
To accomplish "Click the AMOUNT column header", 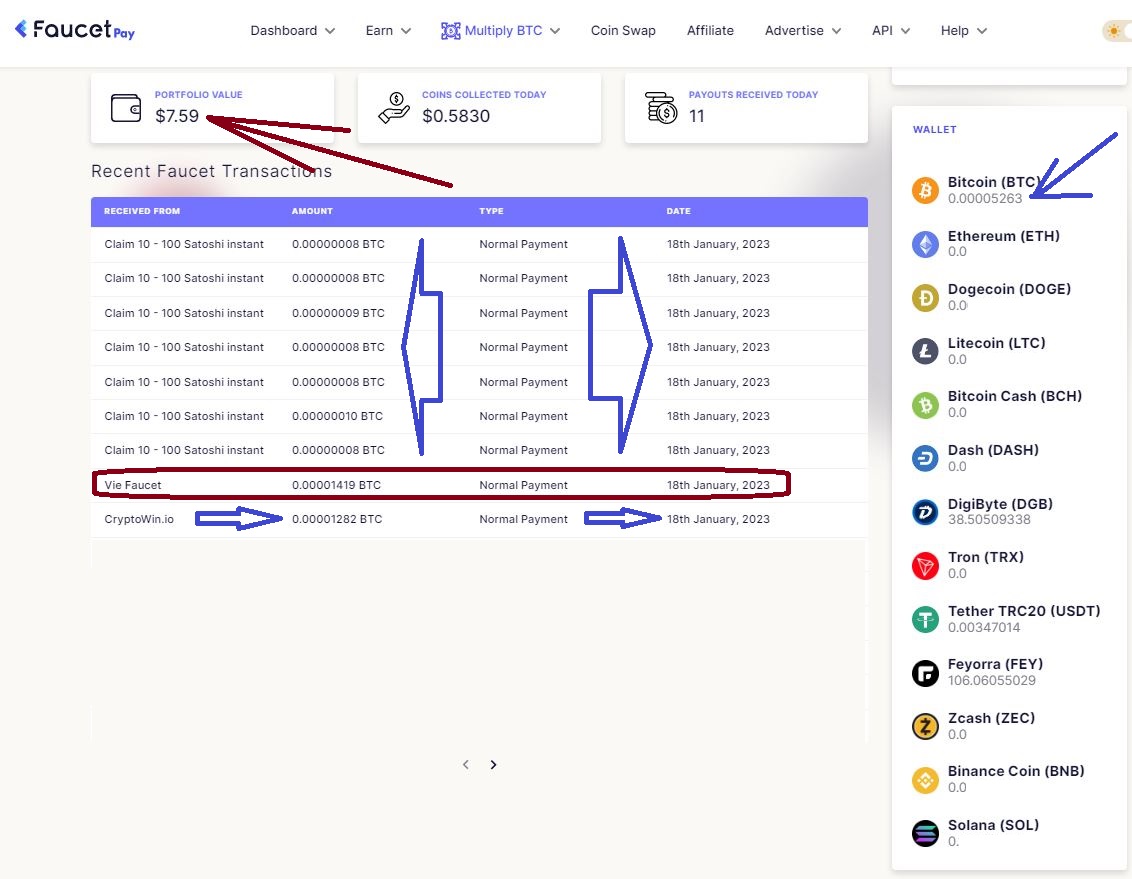I will [312, 211].
